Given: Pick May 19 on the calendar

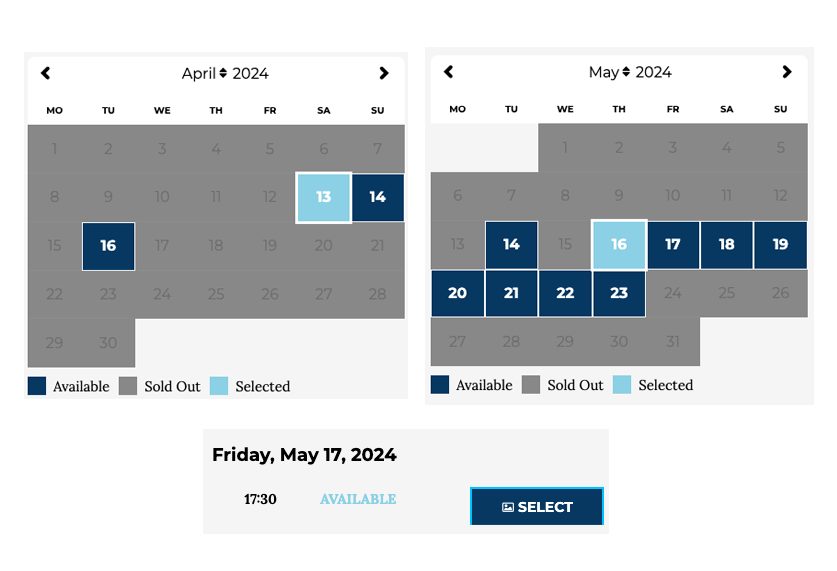Looking at the screenshot, I should (x=780, y=244).
